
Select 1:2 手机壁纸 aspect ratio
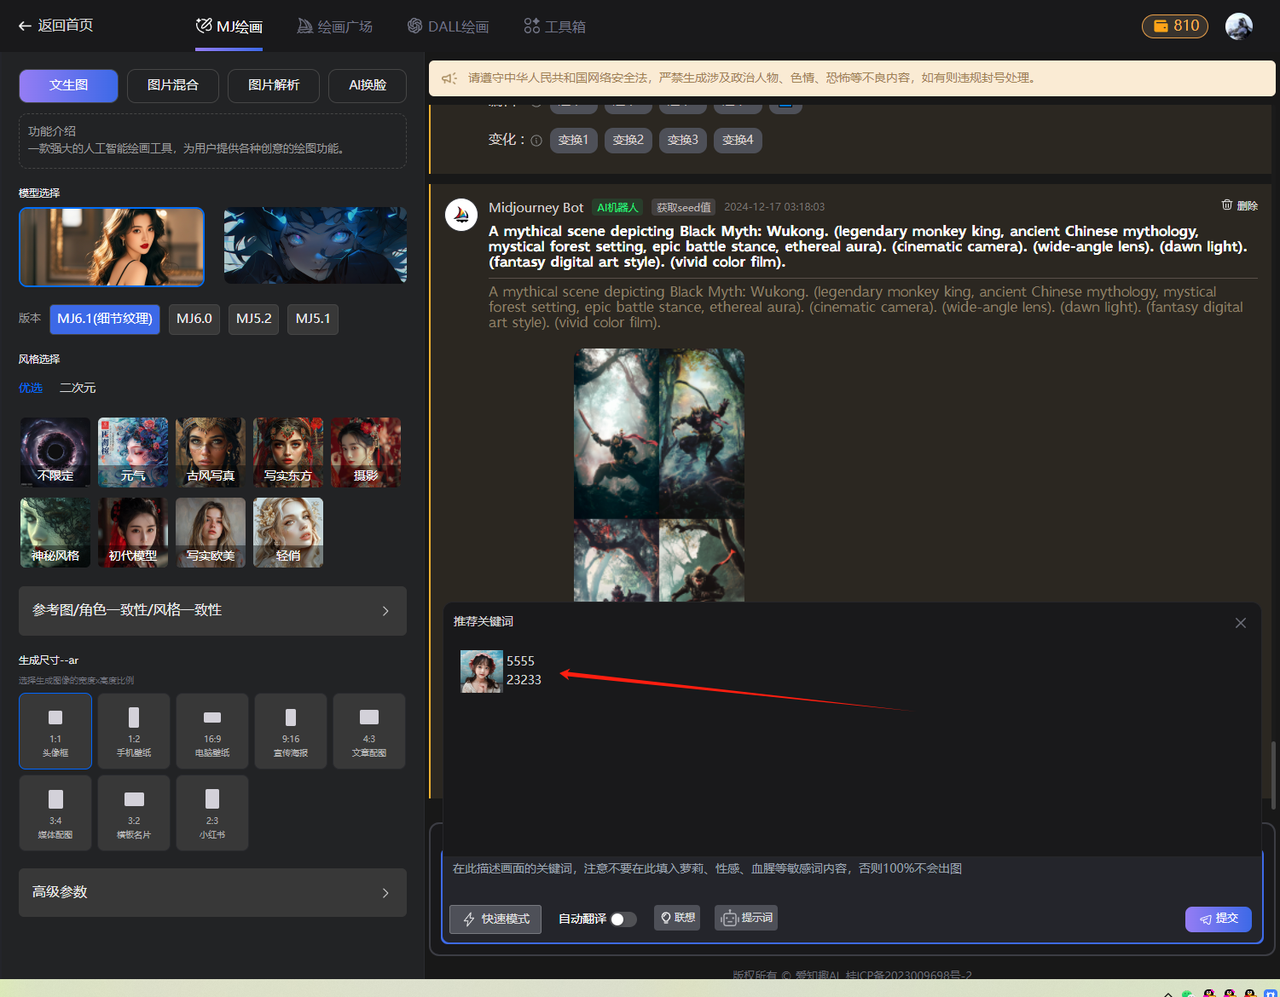(134, 731)
